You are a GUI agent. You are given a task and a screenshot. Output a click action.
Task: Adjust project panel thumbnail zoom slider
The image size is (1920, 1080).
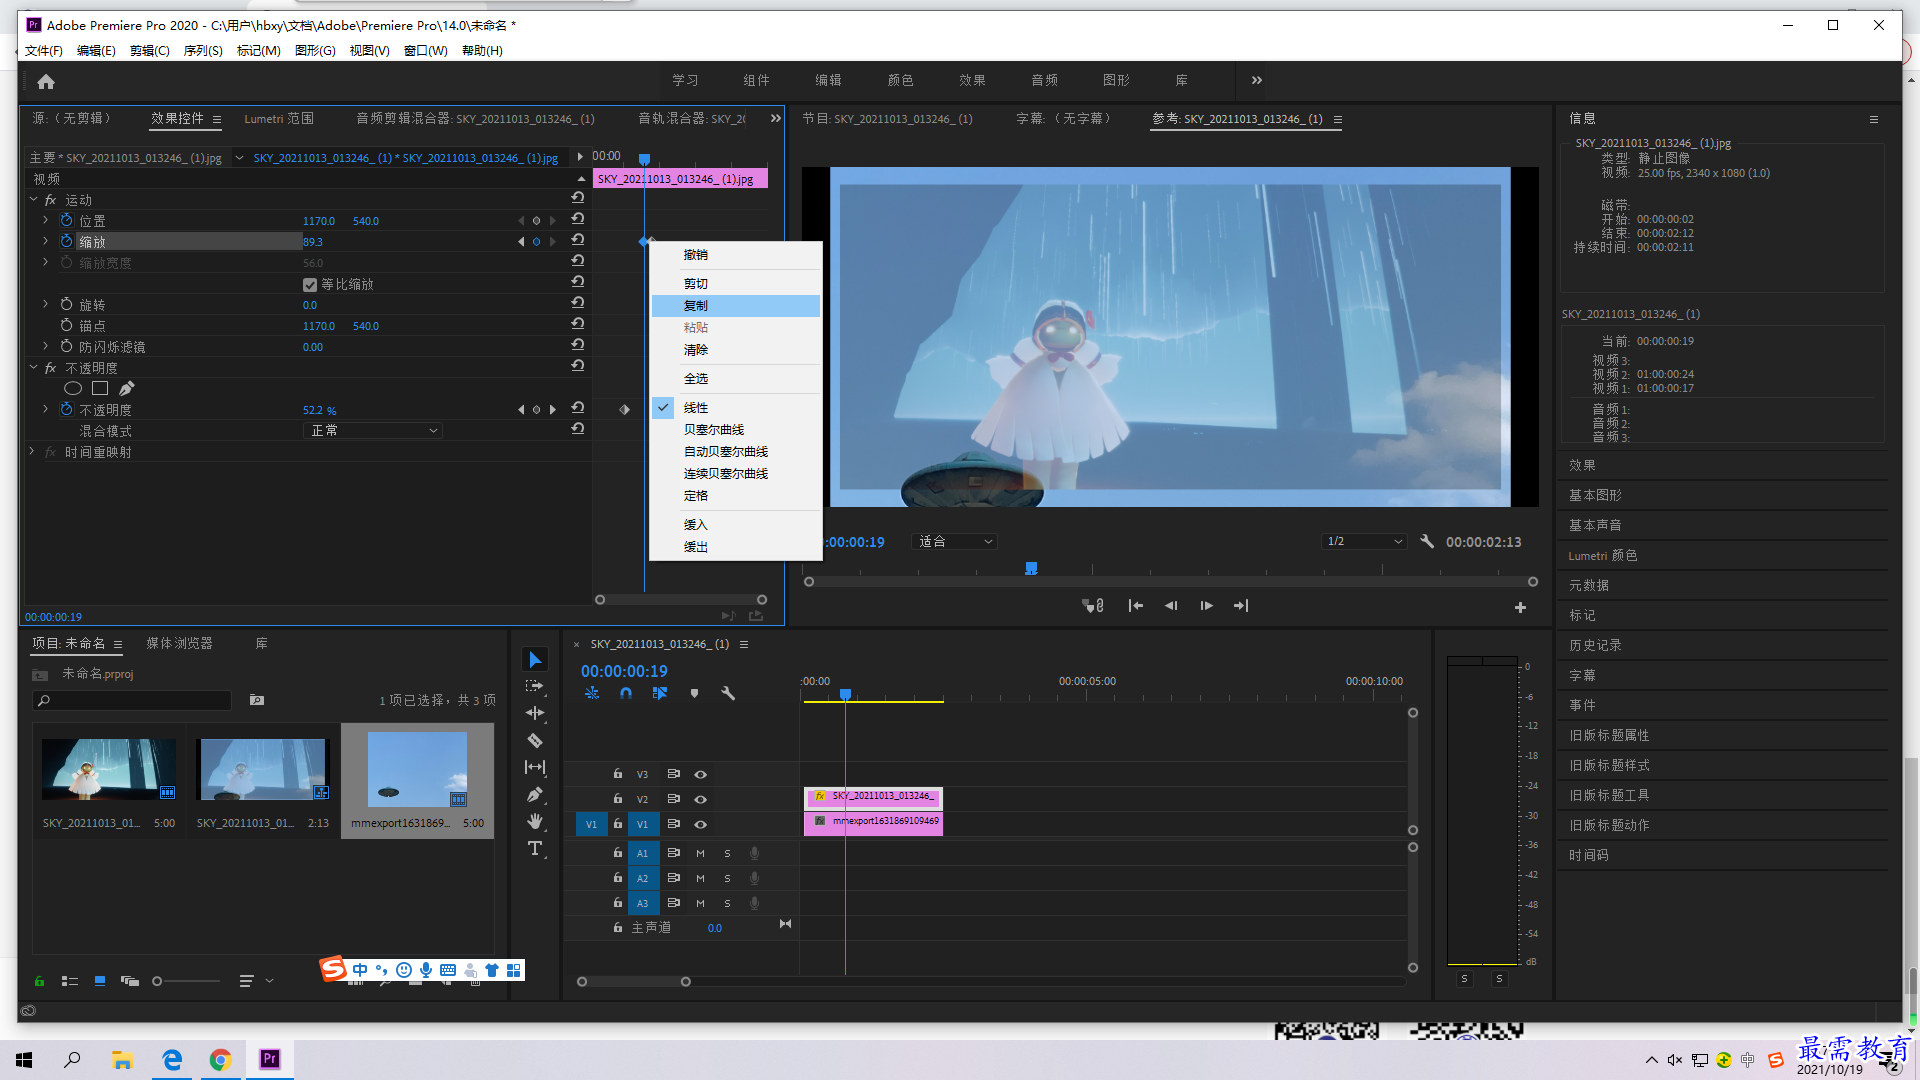pyautogui.click(x=157, y=981)
